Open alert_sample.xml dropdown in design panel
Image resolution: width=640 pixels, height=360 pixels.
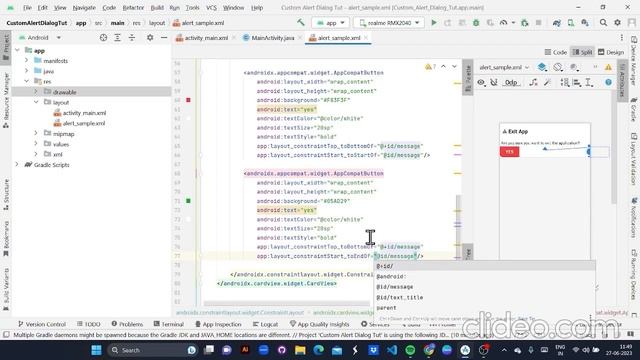(504, 67)
